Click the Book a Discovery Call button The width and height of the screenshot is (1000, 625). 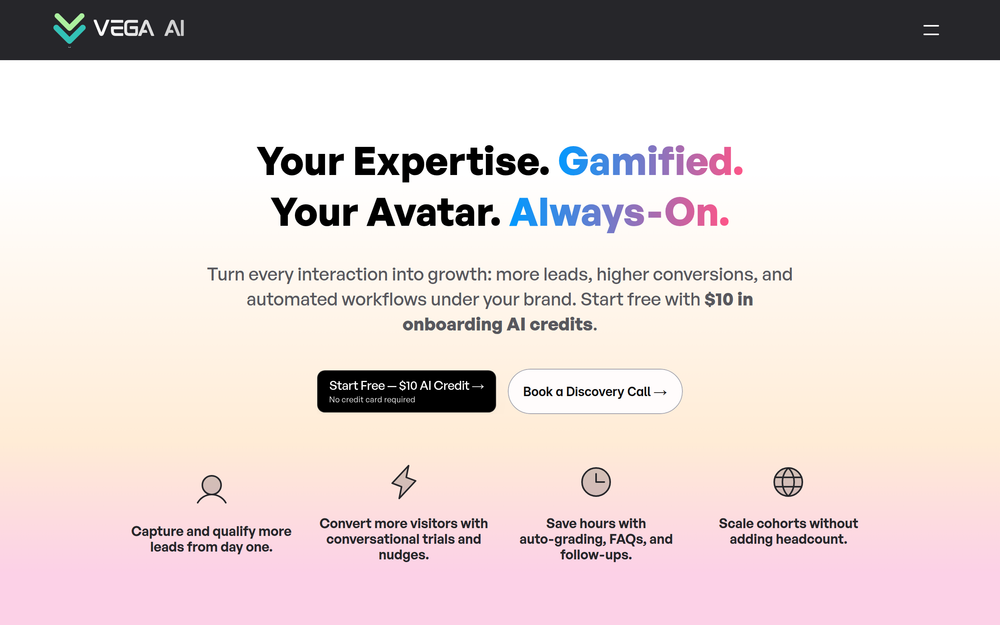click(595, 391)
